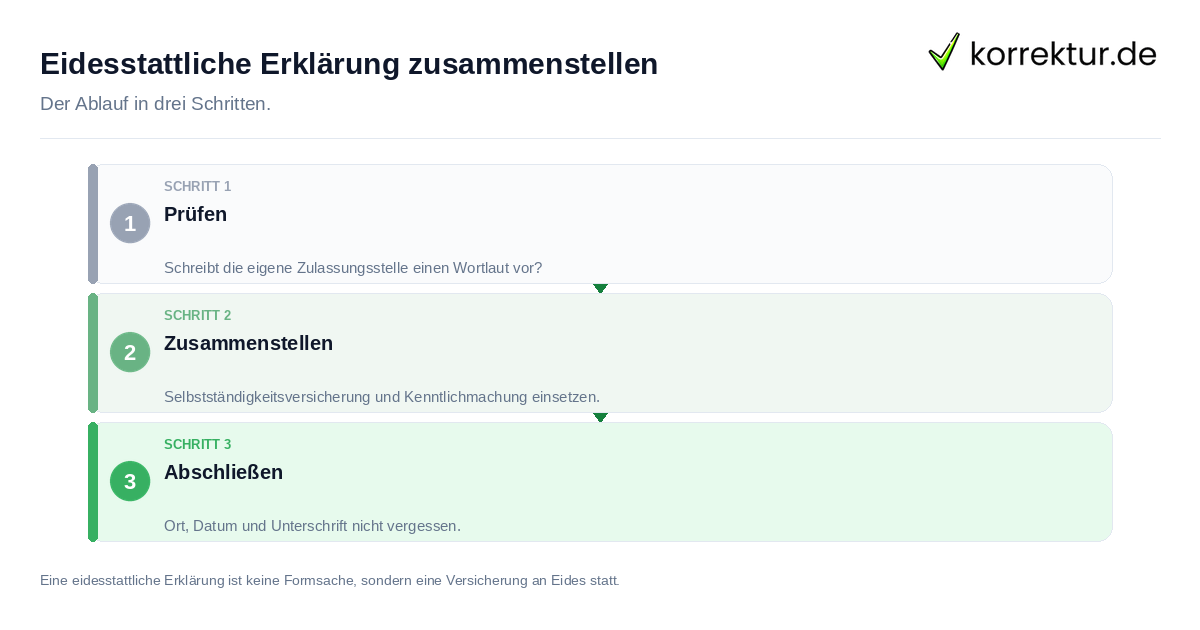Click the green checkmark in the logo
1200x630 pixels.
point(944,52)
